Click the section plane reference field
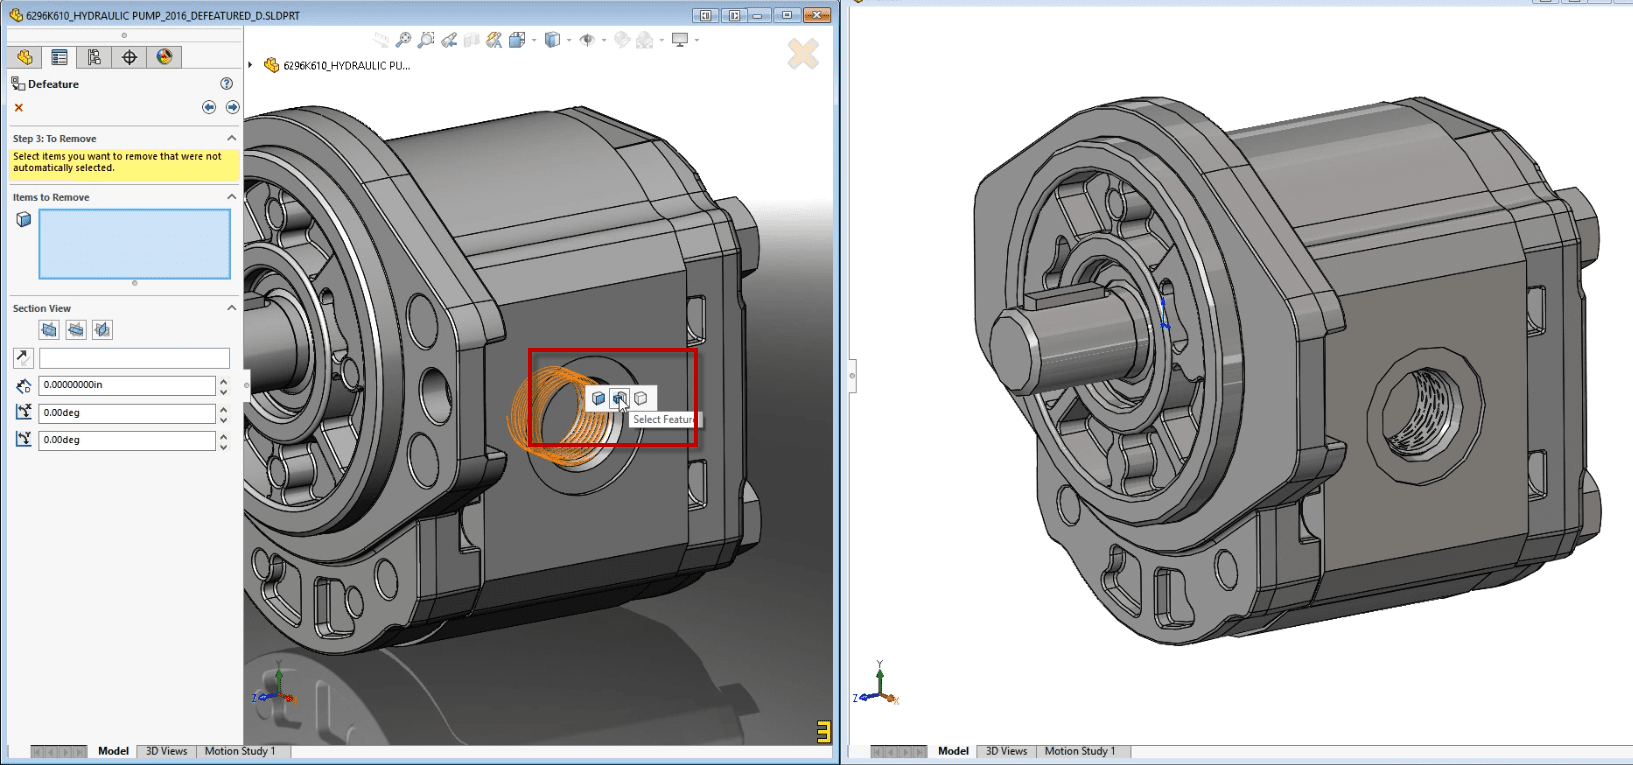Screen dimensions: 1633x765 (134, 357)
